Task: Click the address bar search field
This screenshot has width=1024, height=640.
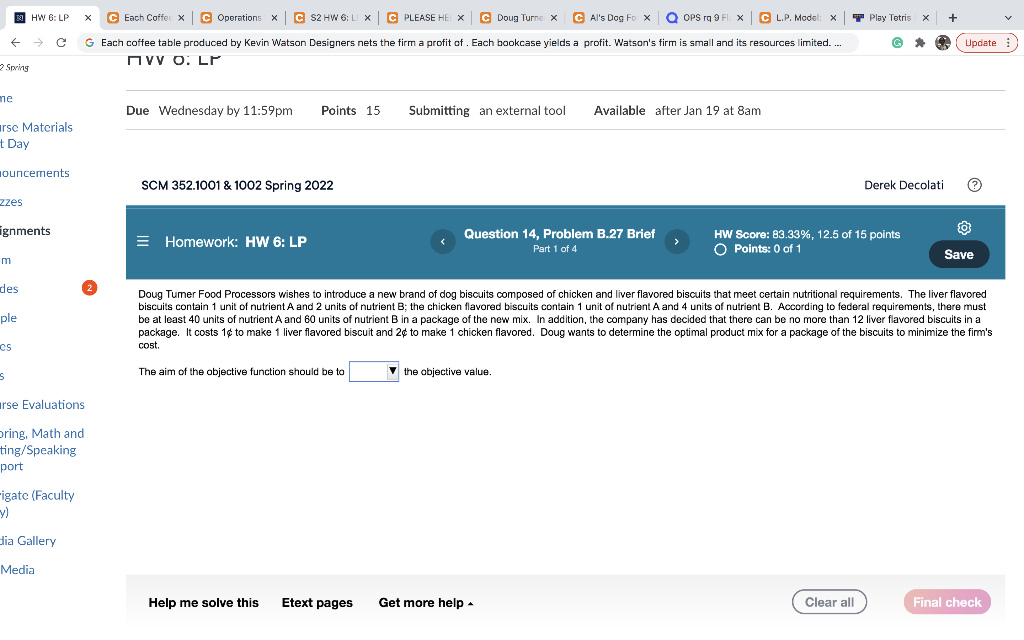Action: tap(470, 42)
